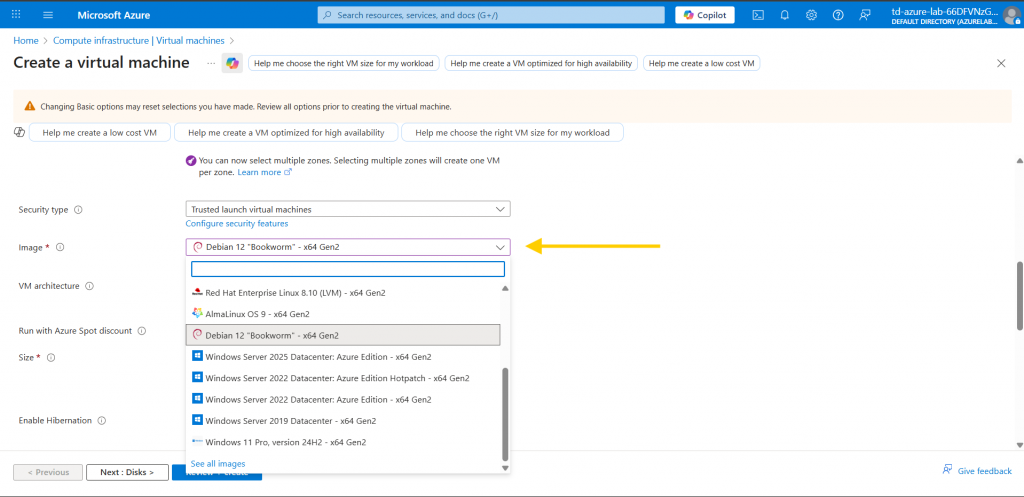Click Windows logo beside Server 2025 Datacenter
The width and height of the screenshot is (1024, 497).
coord(197,357)
